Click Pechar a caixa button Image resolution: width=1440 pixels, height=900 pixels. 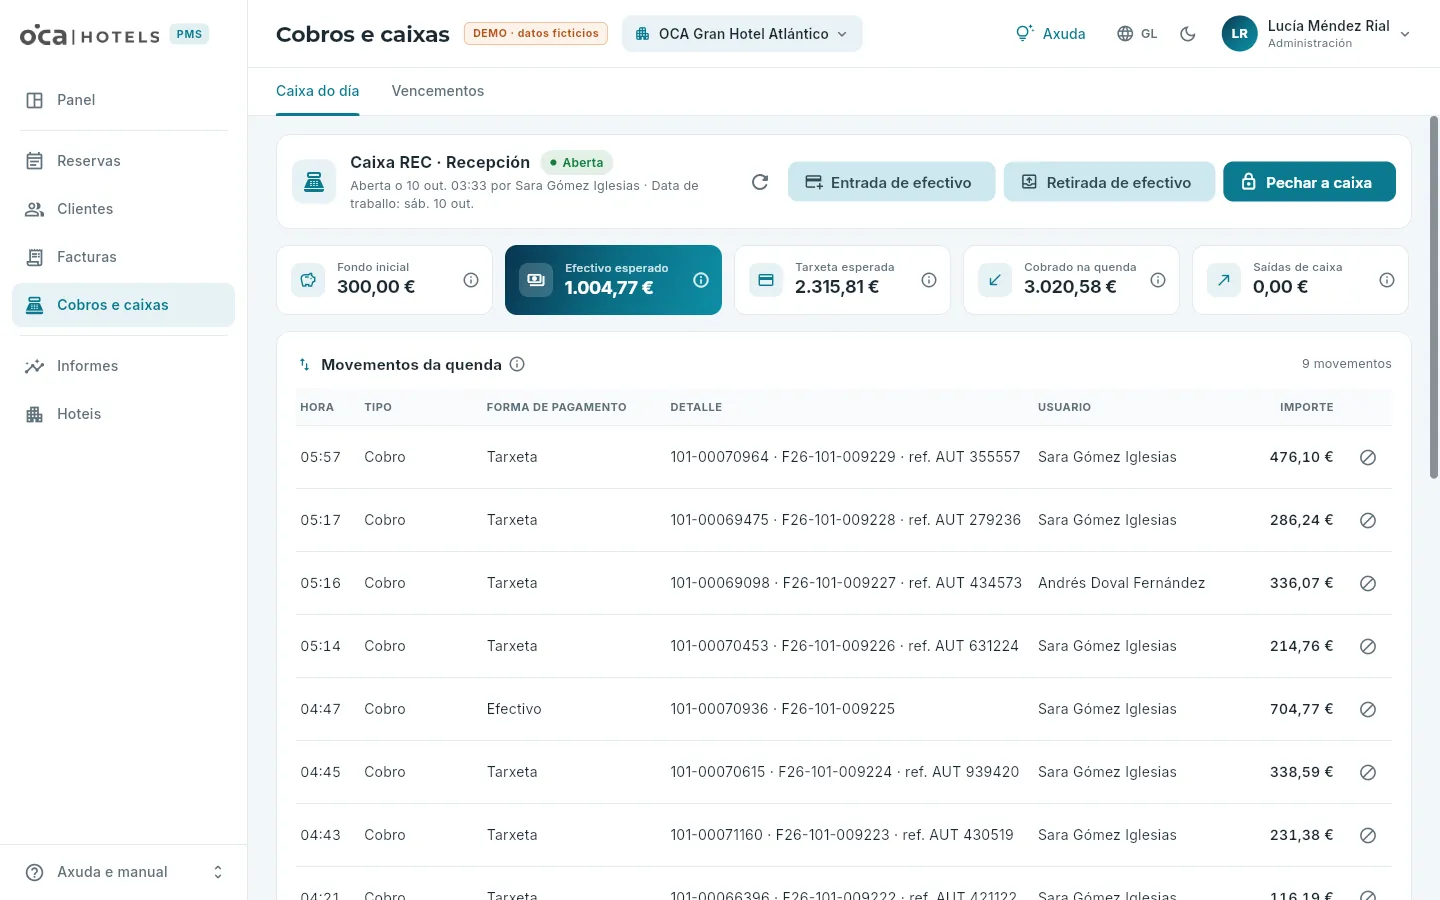click(1309, 182)
